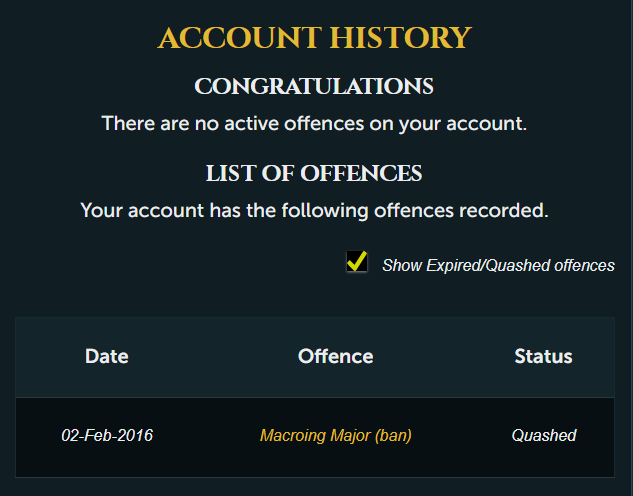
Task: Untick the Show Expired/Quashed offences checkbox
Action: [356, 262]
